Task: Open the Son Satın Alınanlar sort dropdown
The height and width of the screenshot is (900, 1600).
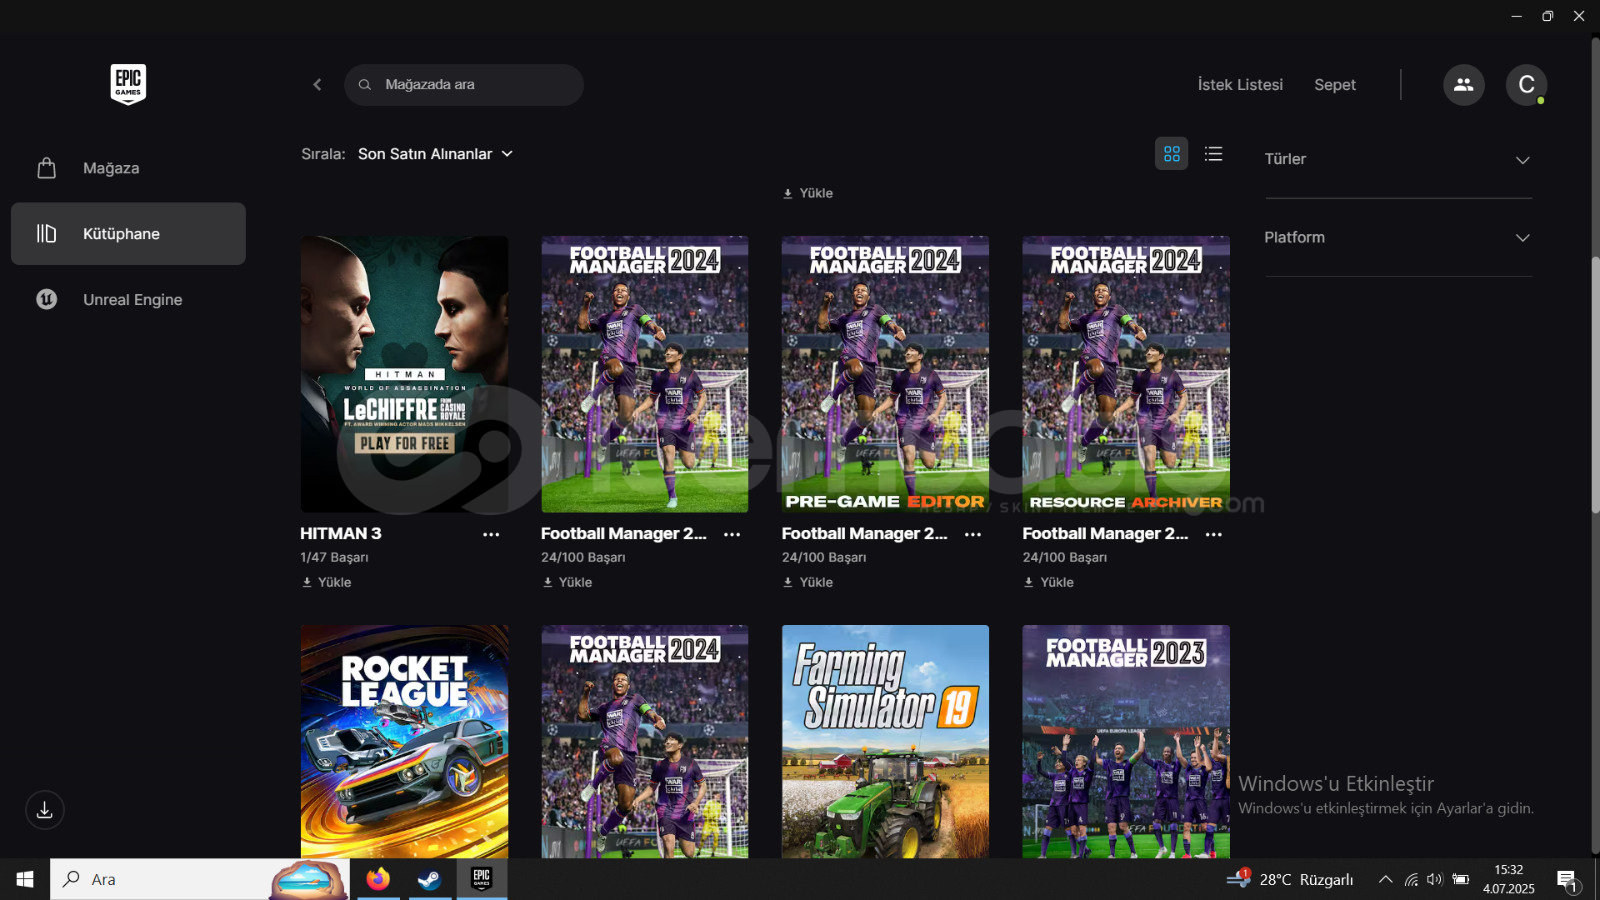Action: (435, 154)
